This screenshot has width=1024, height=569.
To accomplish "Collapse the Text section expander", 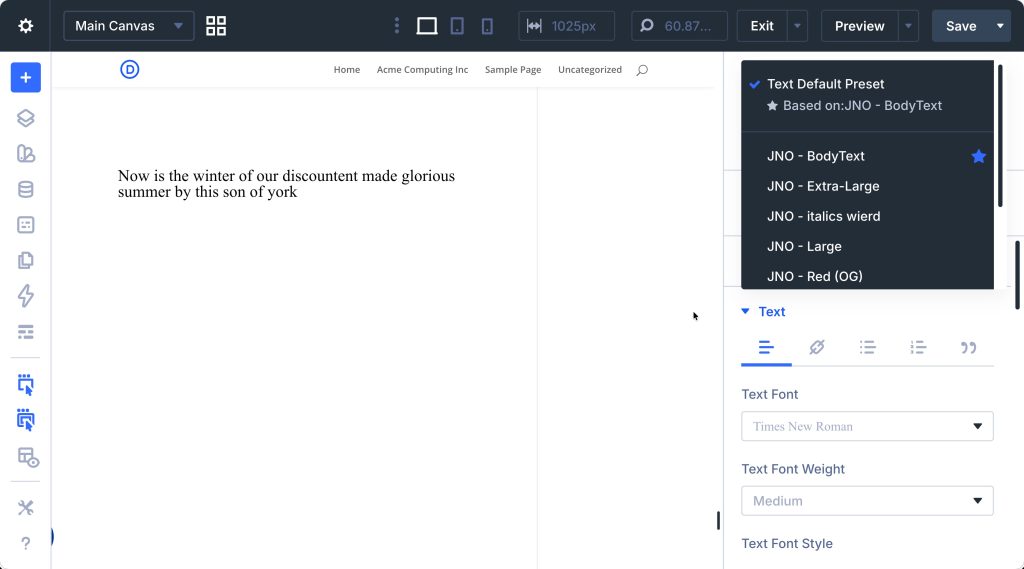I will 745,312.
